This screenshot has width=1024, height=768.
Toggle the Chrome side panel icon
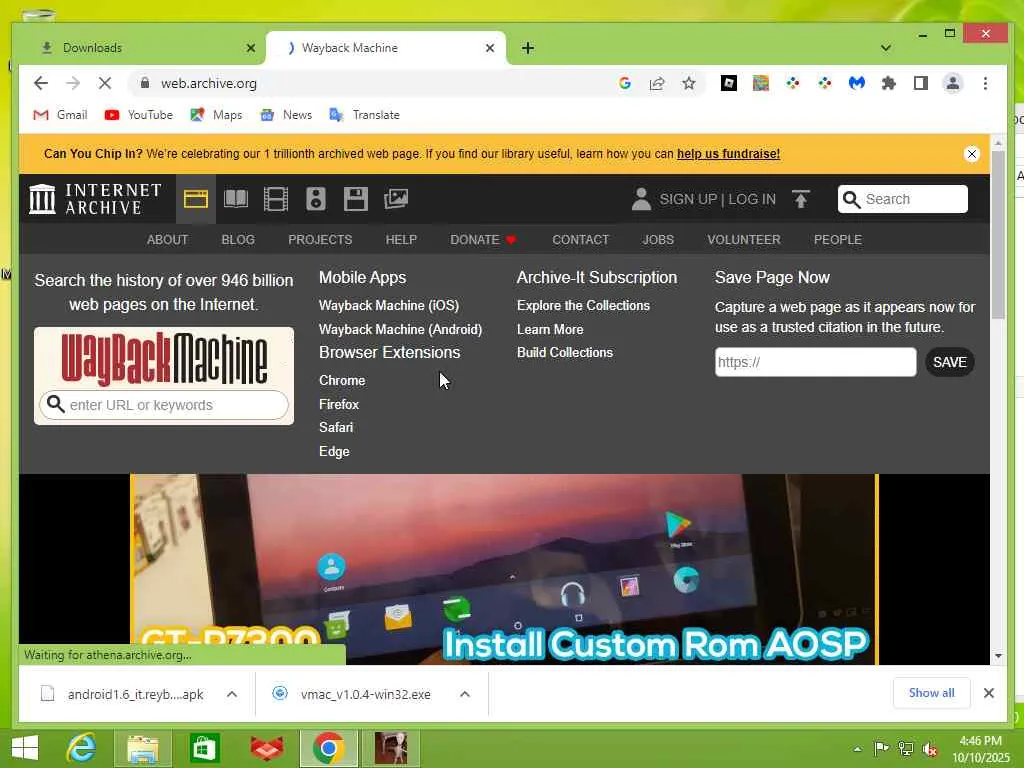tap(921, 83)
